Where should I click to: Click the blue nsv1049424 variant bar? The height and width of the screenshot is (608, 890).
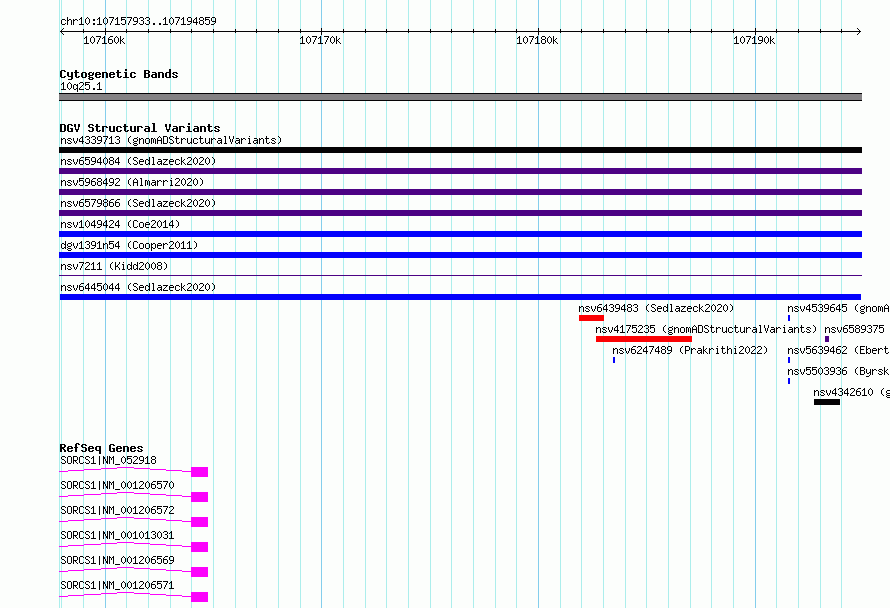[x=460, y=234]
